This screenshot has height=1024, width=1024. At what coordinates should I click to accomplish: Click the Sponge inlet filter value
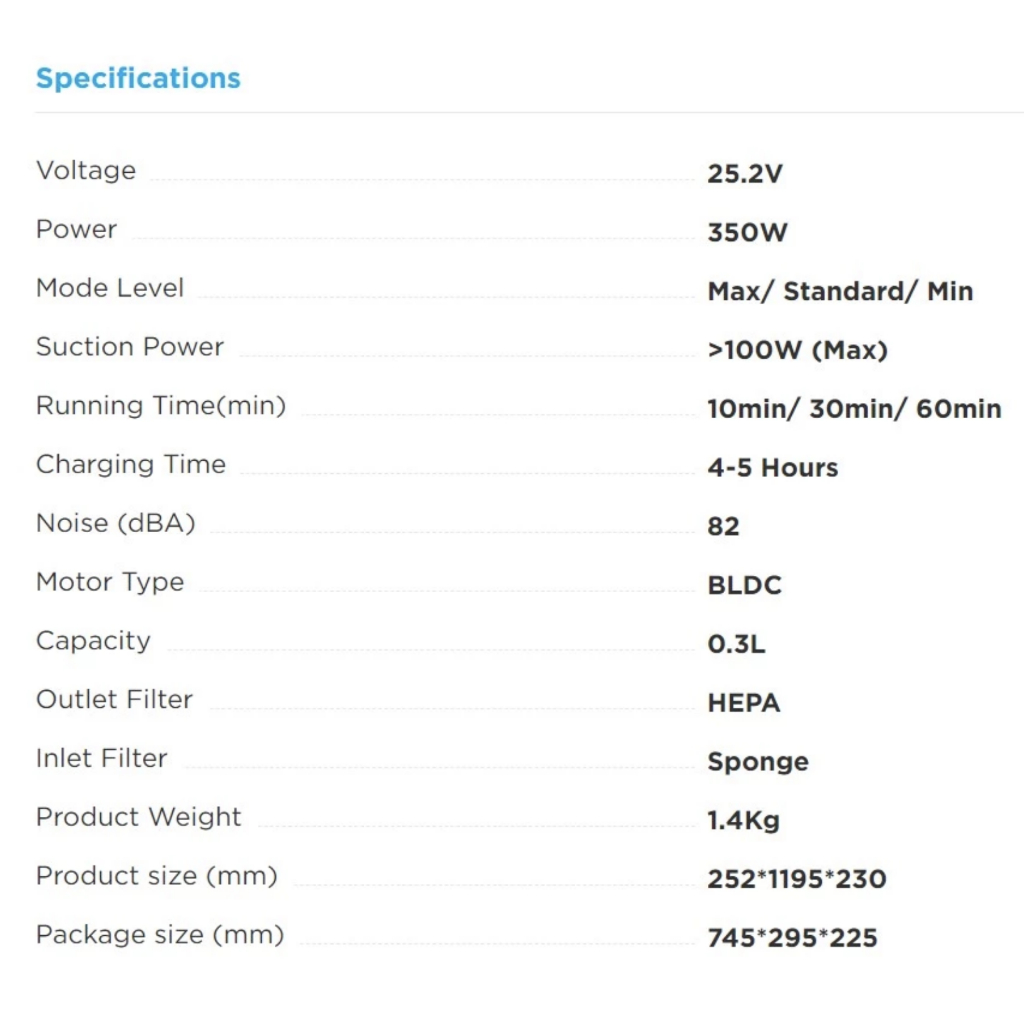coord(757,762)
